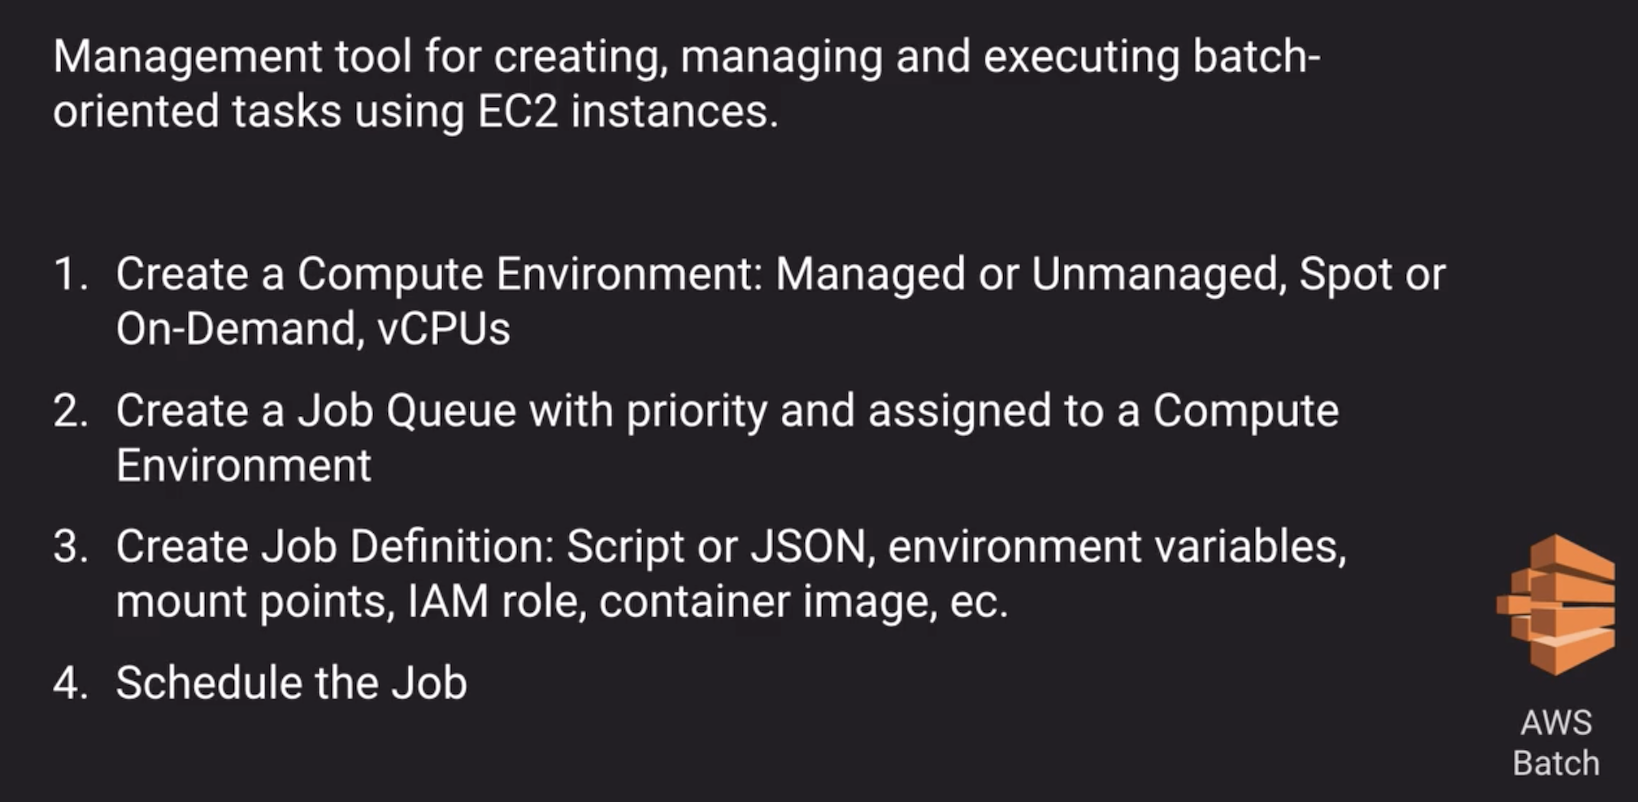Click "Environment" on item two's second line
The image size is (1638, 802).
tap(243, 466)
